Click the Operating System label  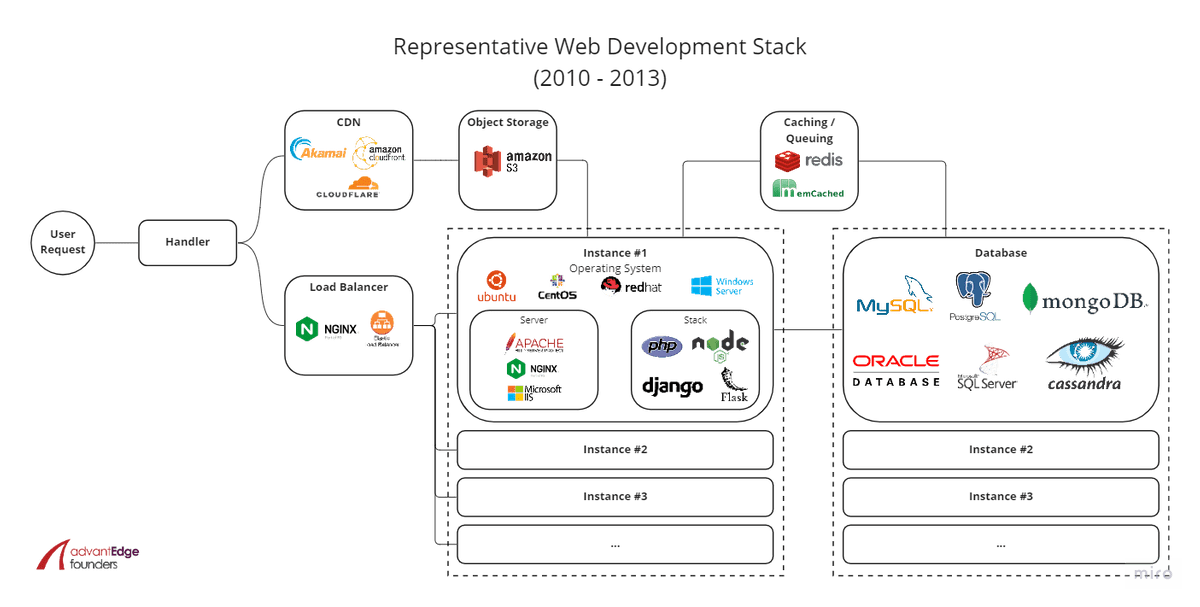point(615,268)
